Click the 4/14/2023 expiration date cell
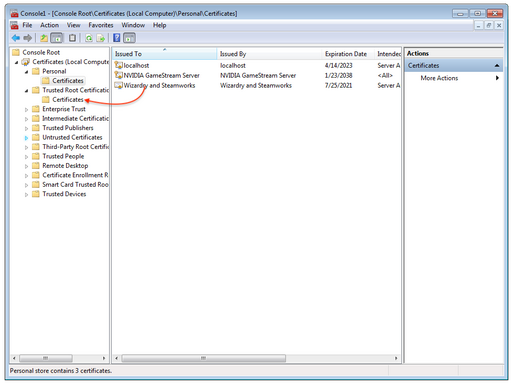 click(338, 65)
